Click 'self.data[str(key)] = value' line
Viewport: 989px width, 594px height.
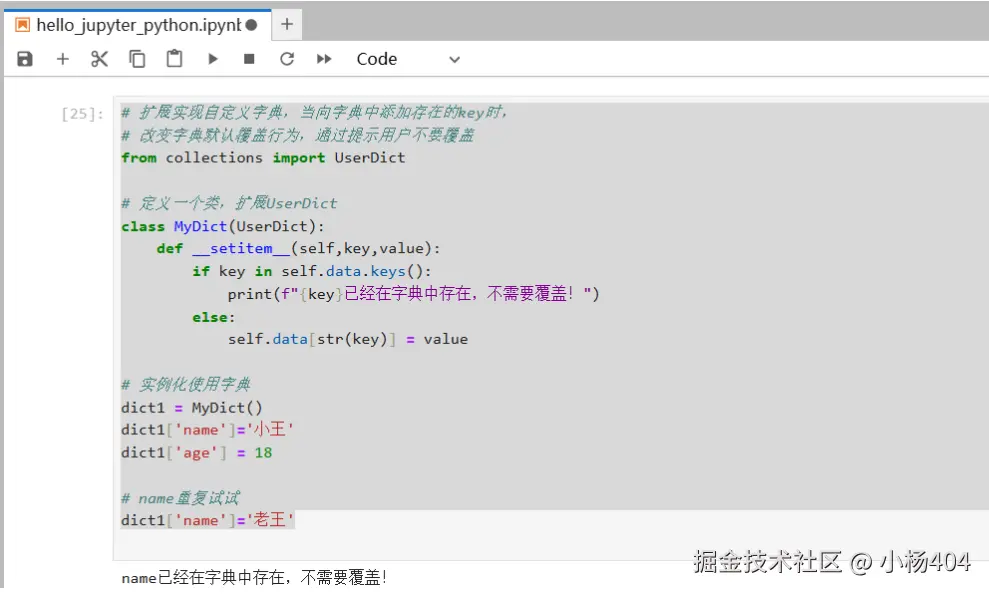coord(348,339)
